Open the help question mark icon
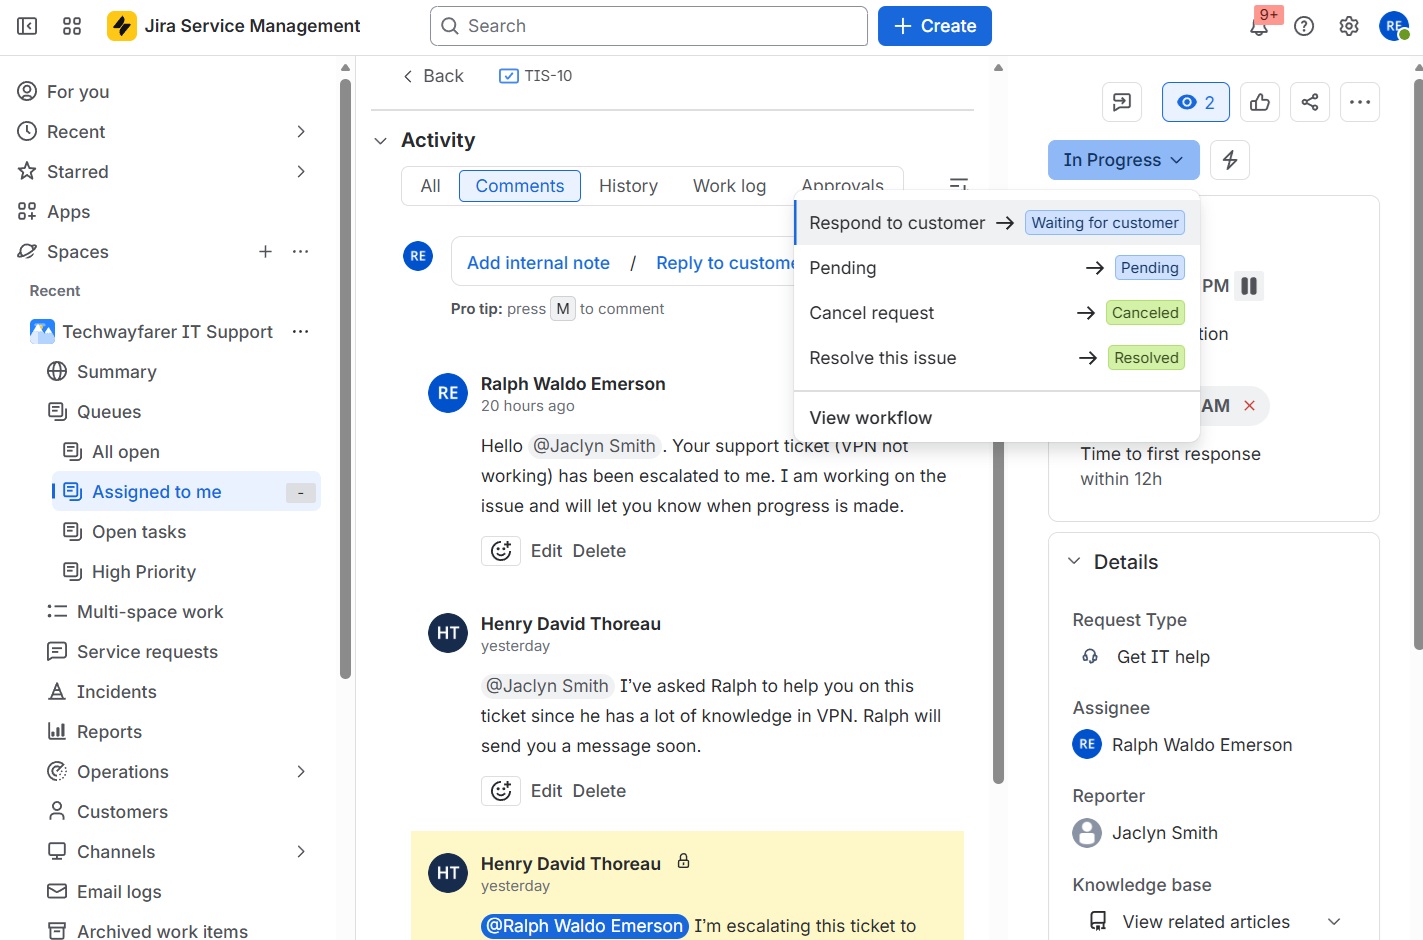This screenshot has width=1423, height=940. tap(1304, 26)
